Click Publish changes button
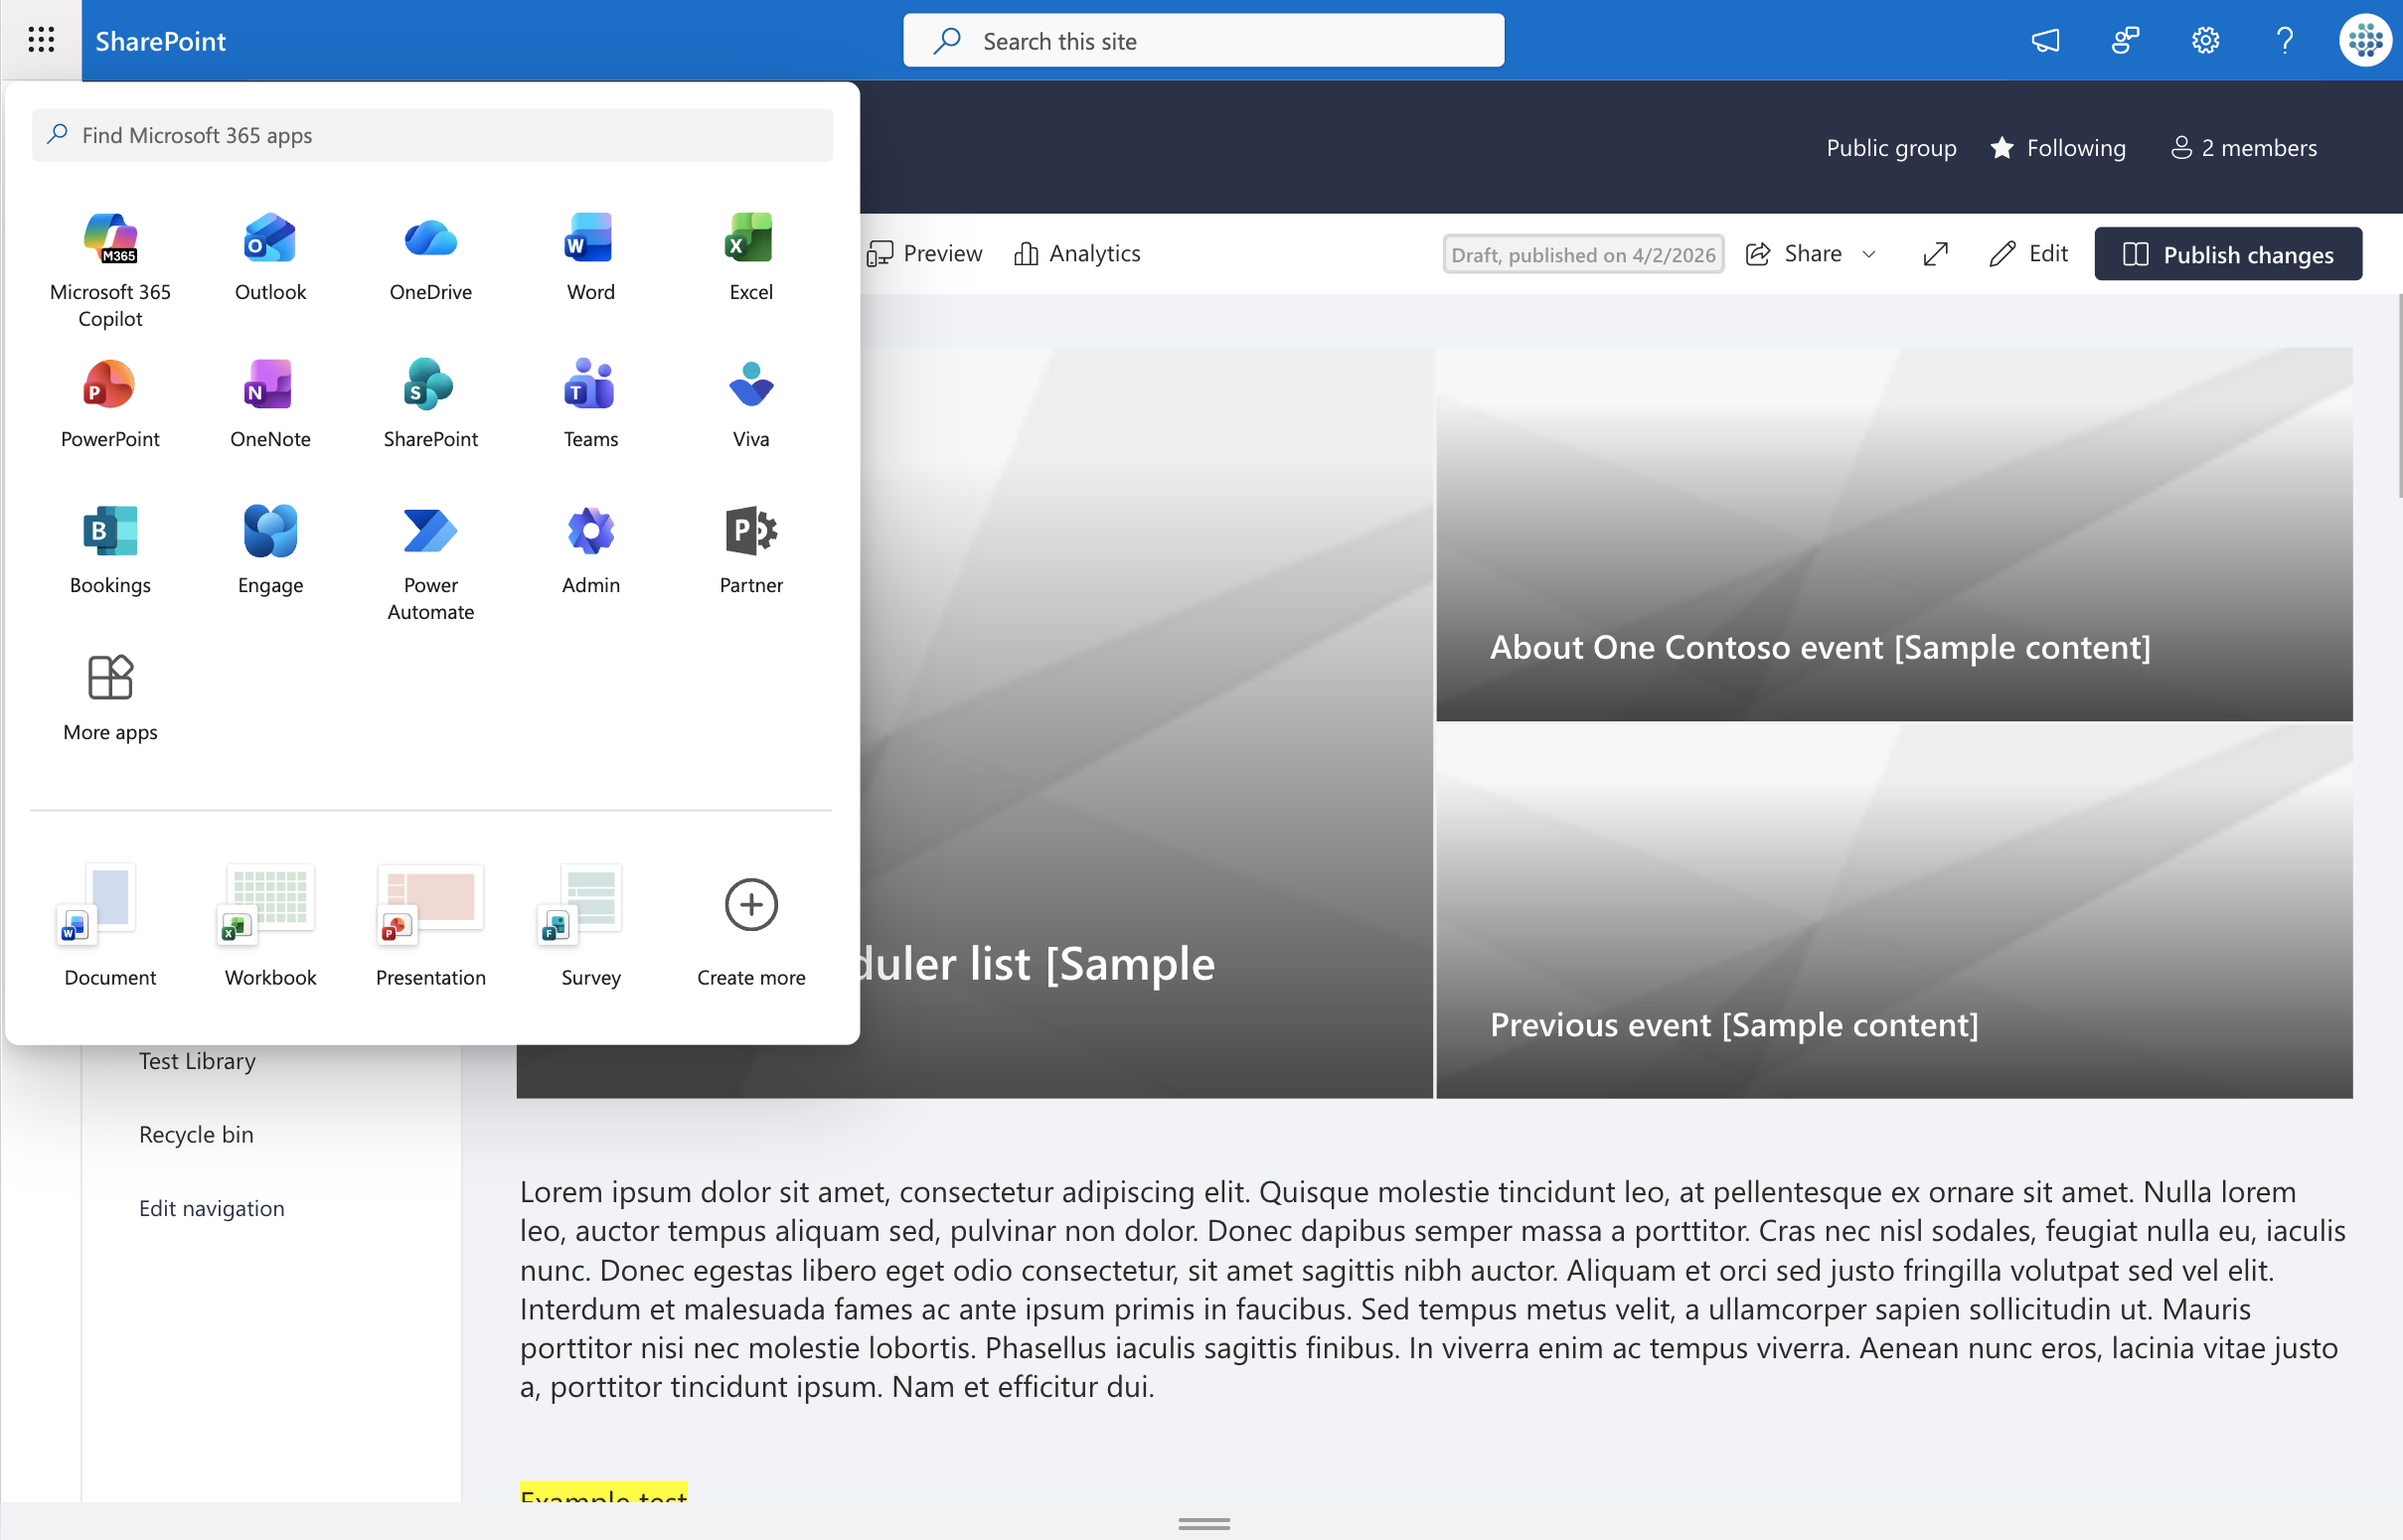 (x=2228, y=254)
